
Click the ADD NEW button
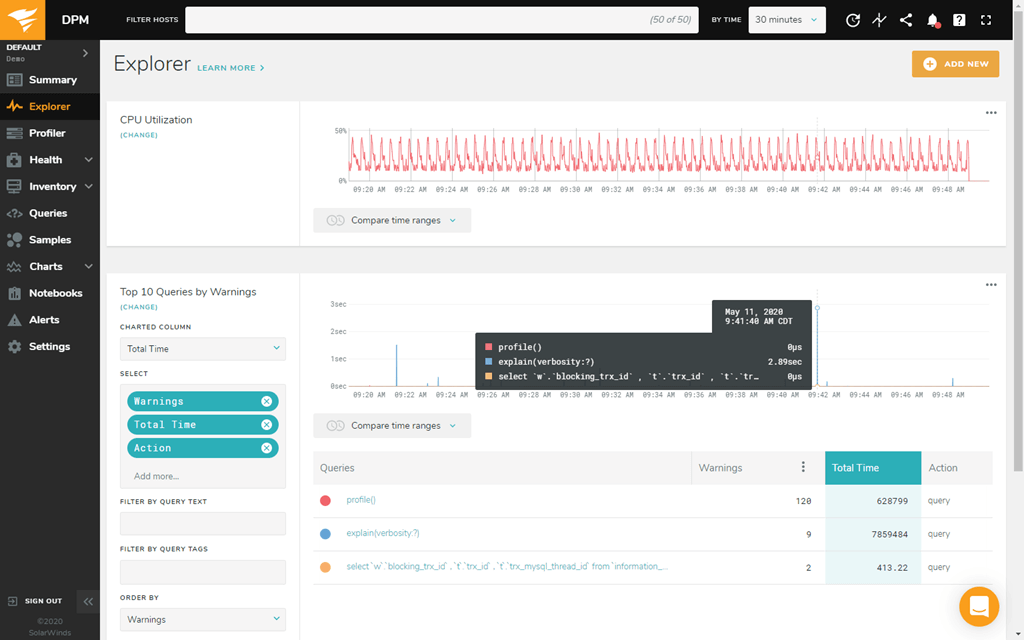(955, 63)
